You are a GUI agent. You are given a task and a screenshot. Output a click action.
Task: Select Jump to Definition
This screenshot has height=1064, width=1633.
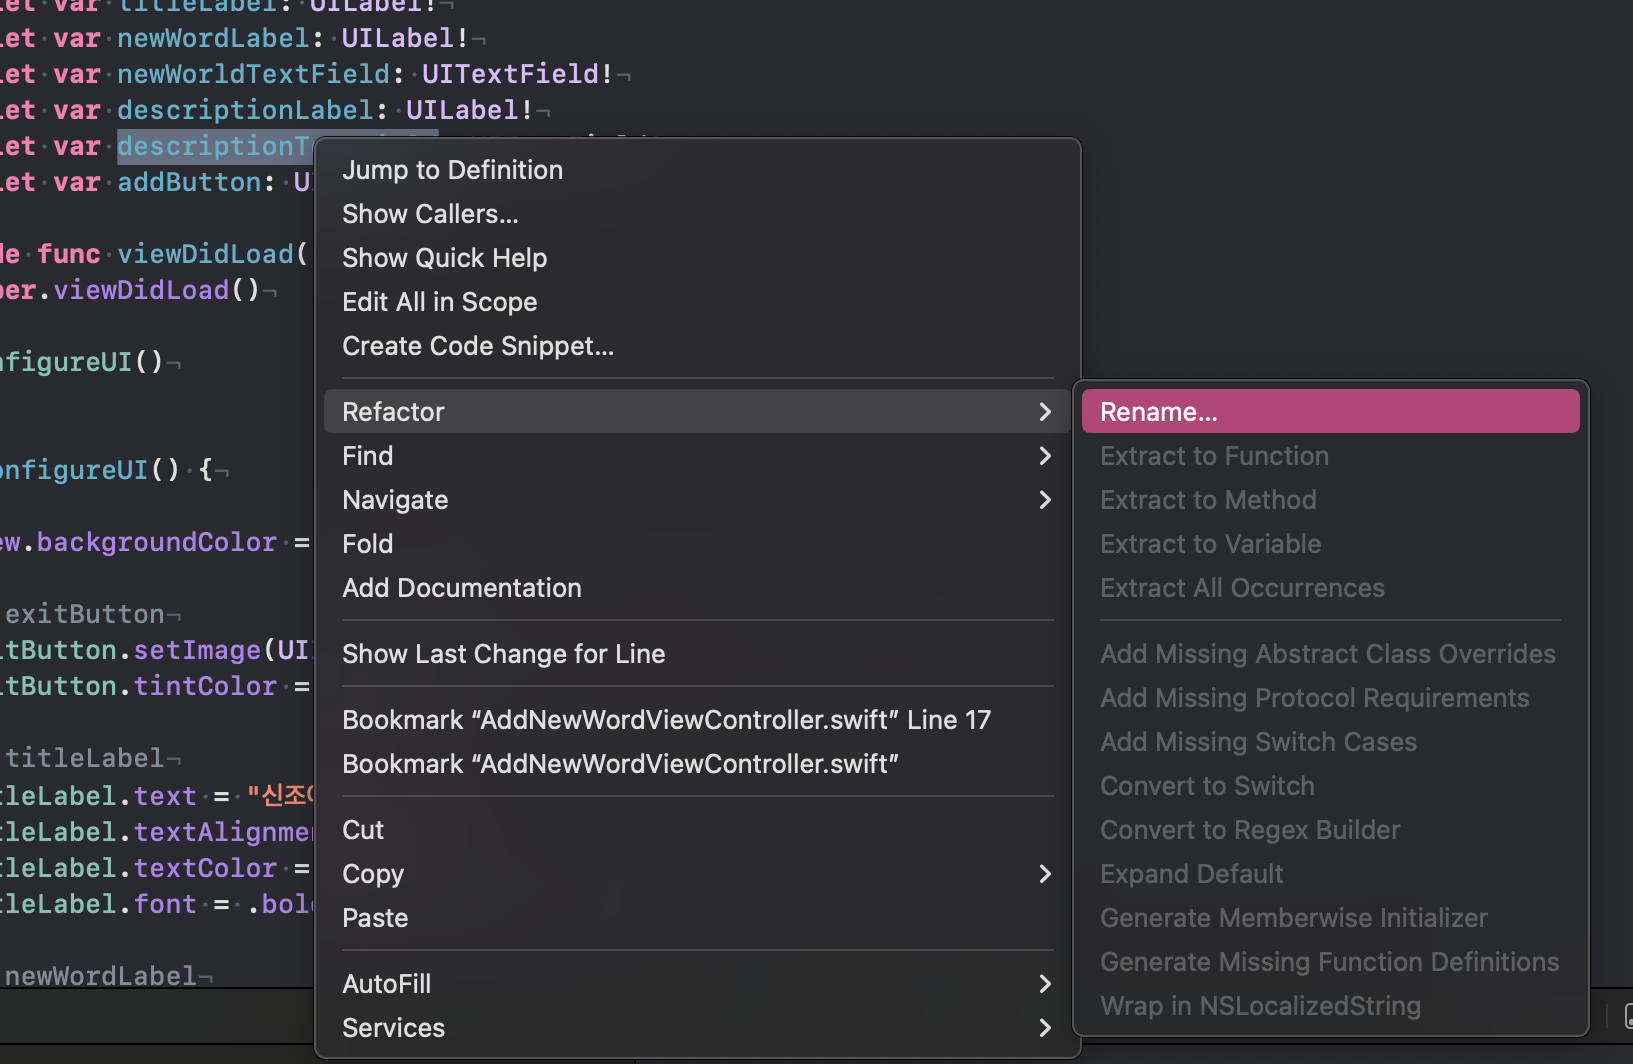pyautogui.click(x=452, y=170)
